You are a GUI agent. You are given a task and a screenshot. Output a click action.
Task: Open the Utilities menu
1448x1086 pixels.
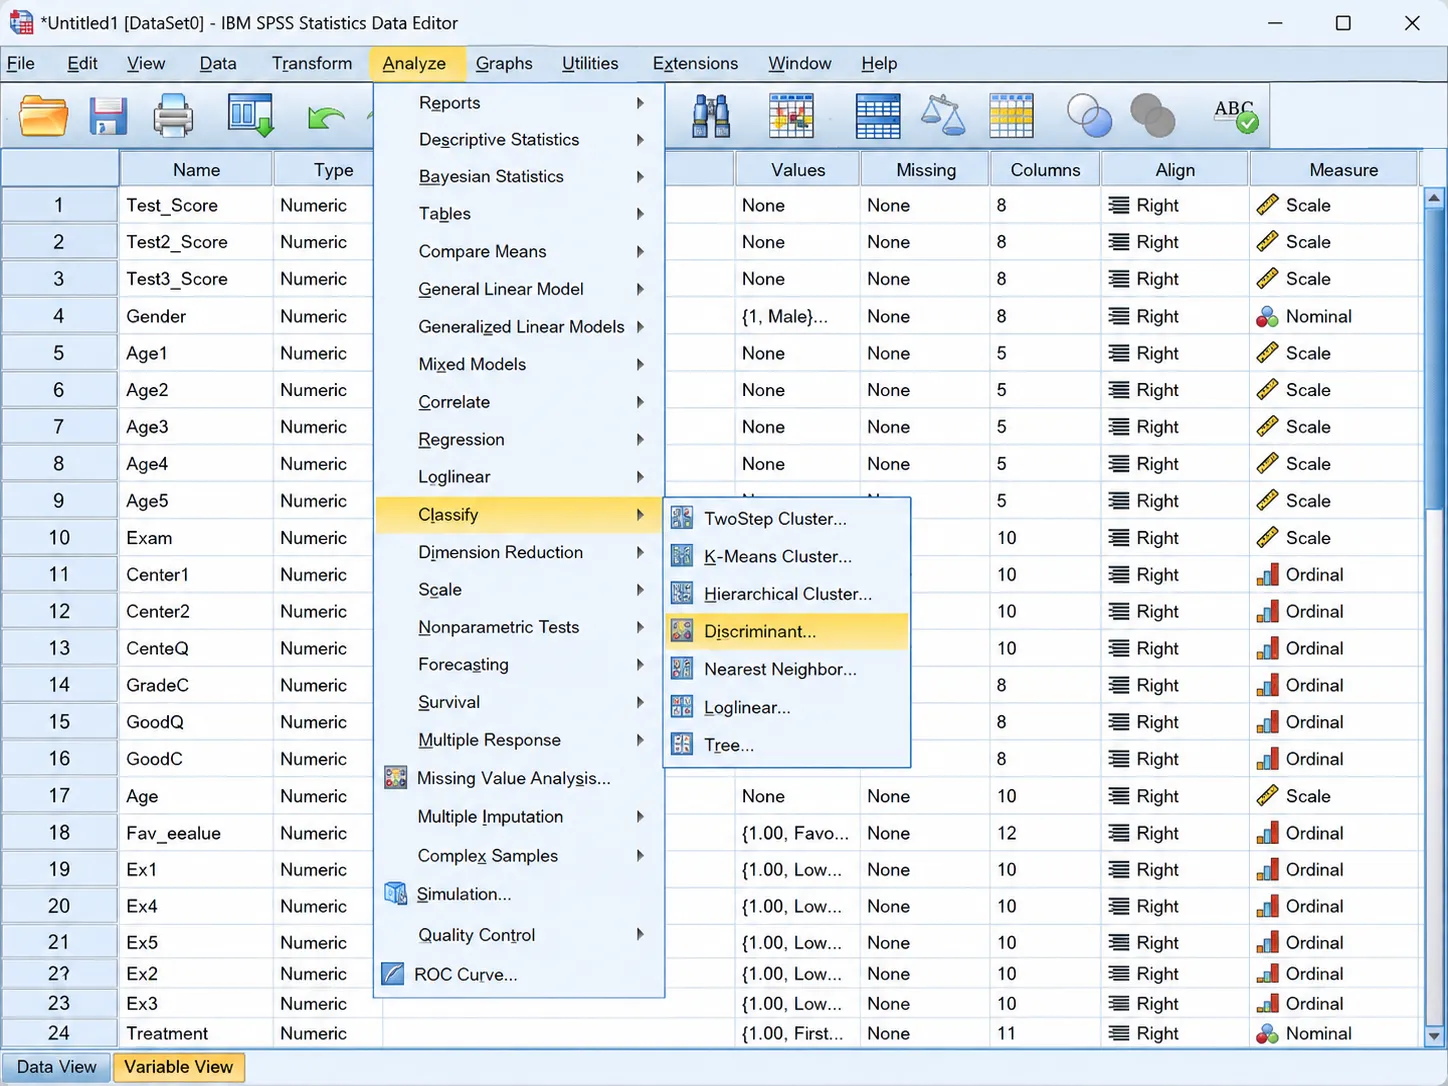tap(590, 63)
